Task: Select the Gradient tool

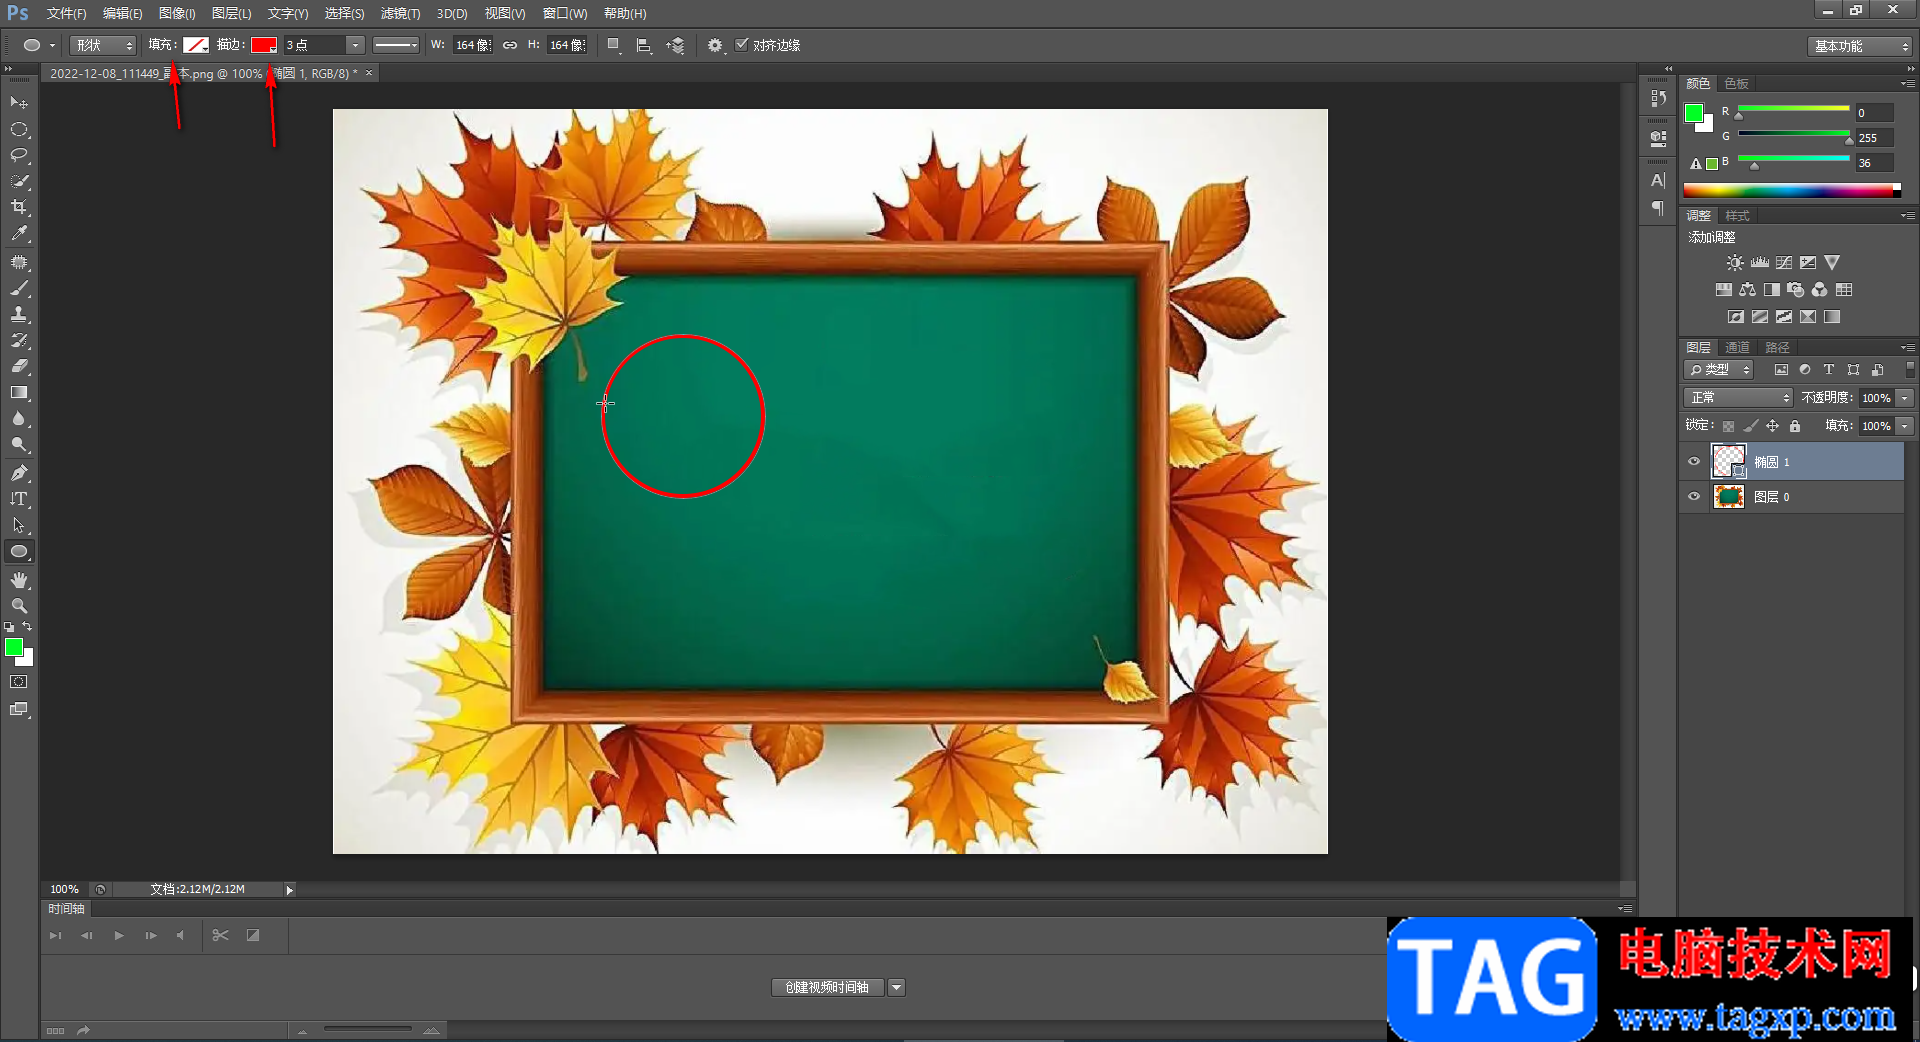Action: point(19,393)
